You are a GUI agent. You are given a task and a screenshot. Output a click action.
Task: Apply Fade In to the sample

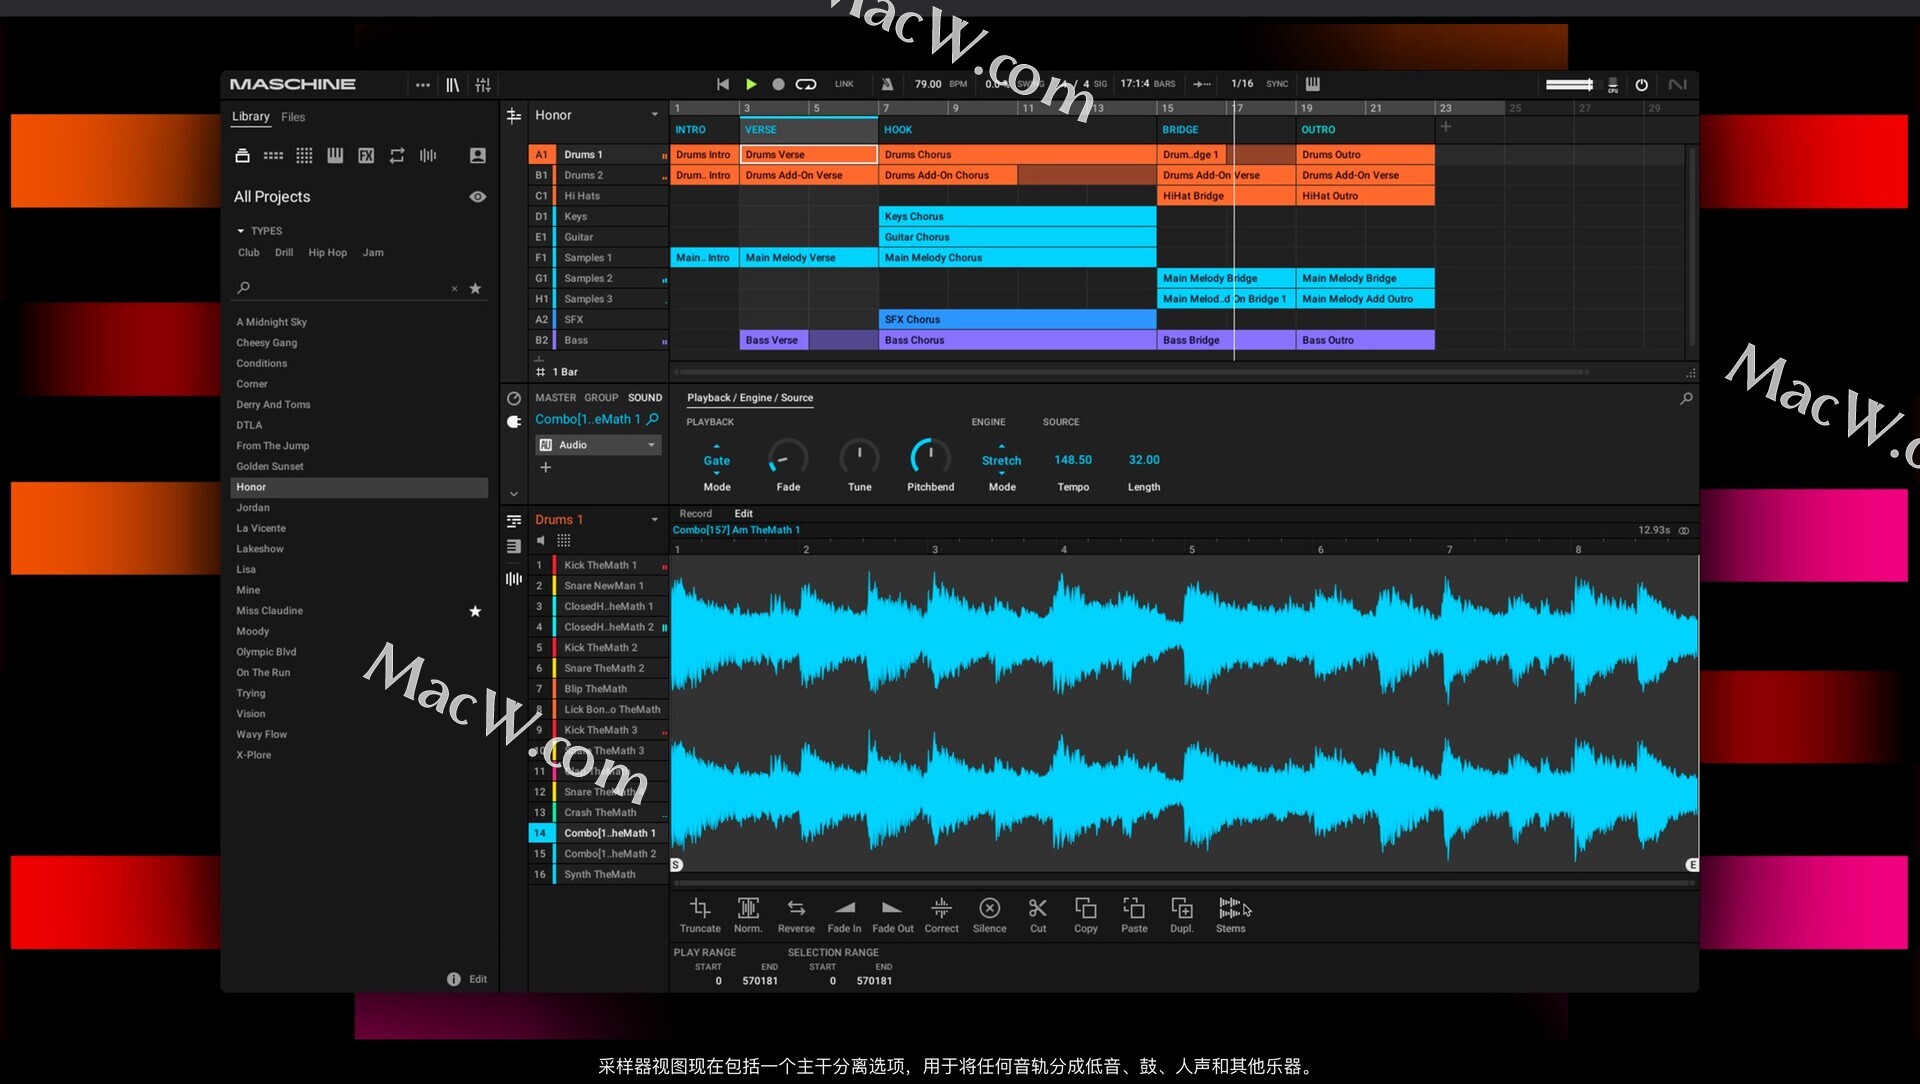coord(844,914)
